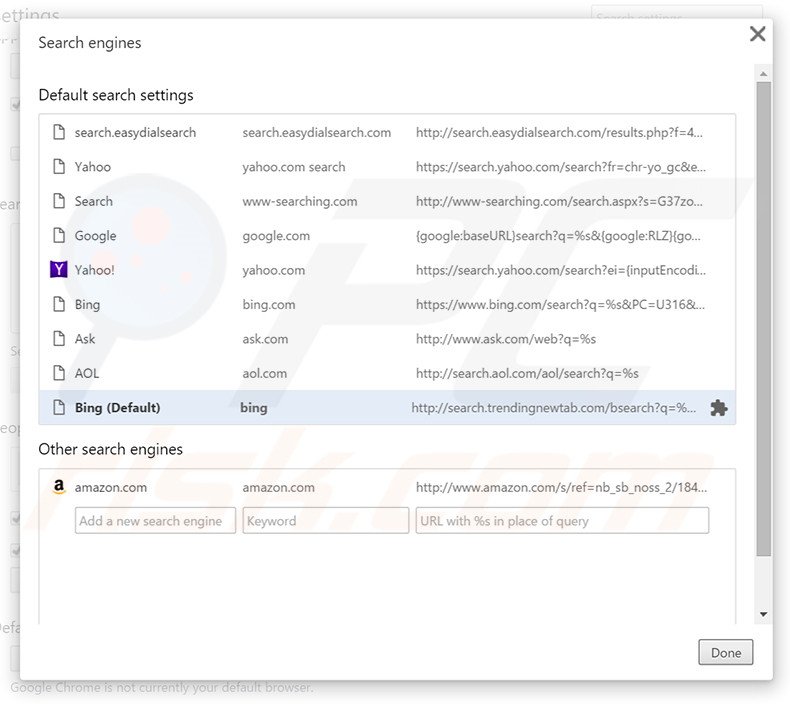This screenshot has height=704, width=790.
Task: Select the search.easydialsearch engine name
Action: click(135, 133)
